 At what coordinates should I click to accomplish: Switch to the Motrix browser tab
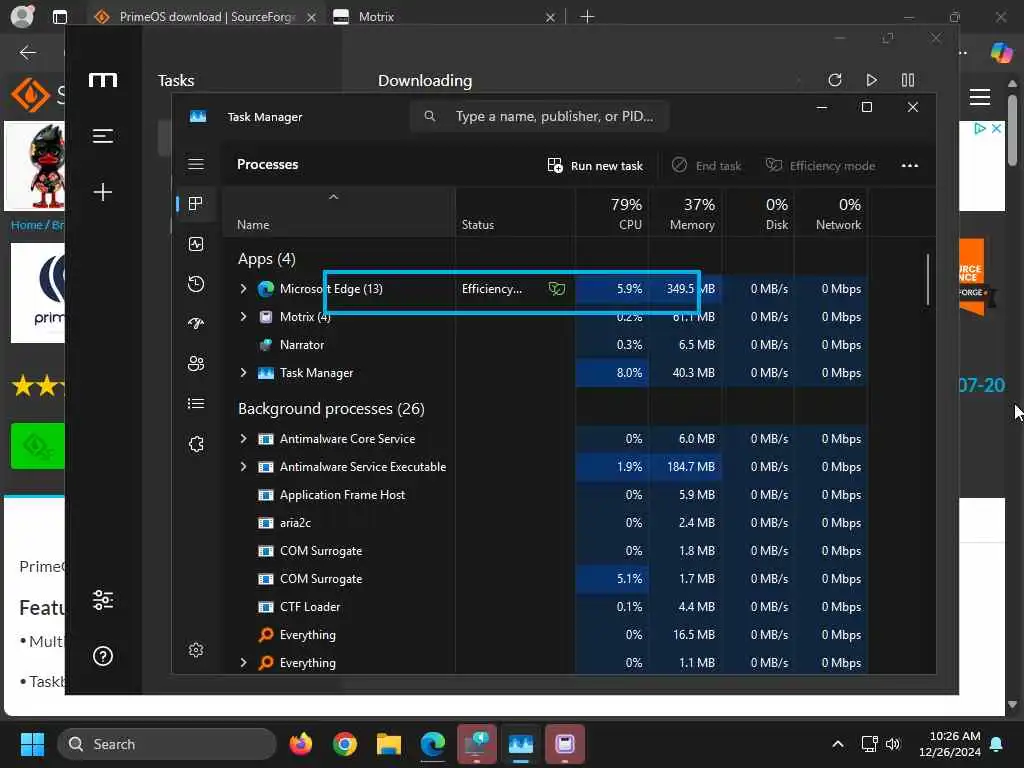(x=444, y=17)
